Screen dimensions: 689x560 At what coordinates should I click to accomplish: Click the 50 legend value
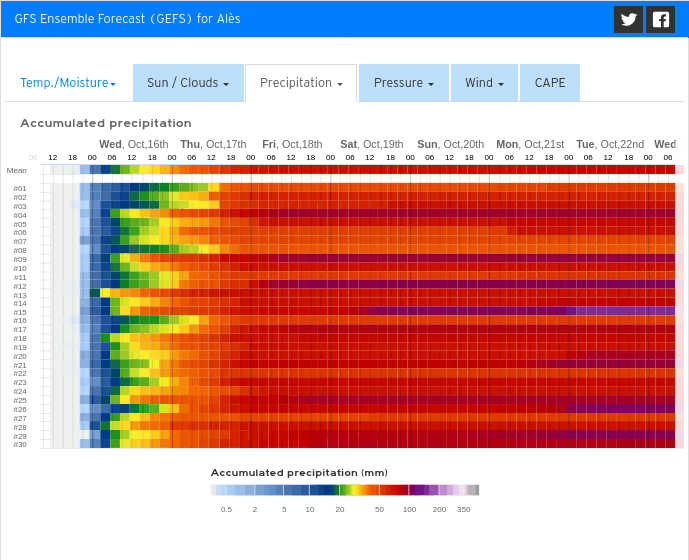point(379,509)
